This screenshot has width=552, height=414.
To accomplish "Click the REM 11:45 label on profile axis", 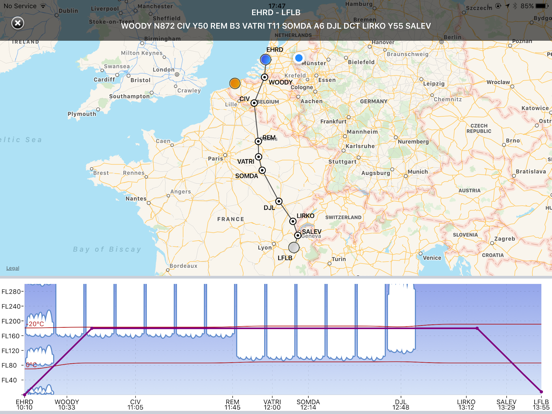I will tap(232, 404).
